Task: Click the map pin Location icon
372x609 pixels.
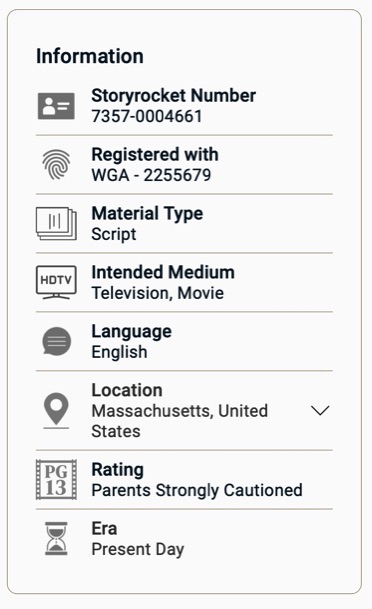Action: tap(56, 411)
